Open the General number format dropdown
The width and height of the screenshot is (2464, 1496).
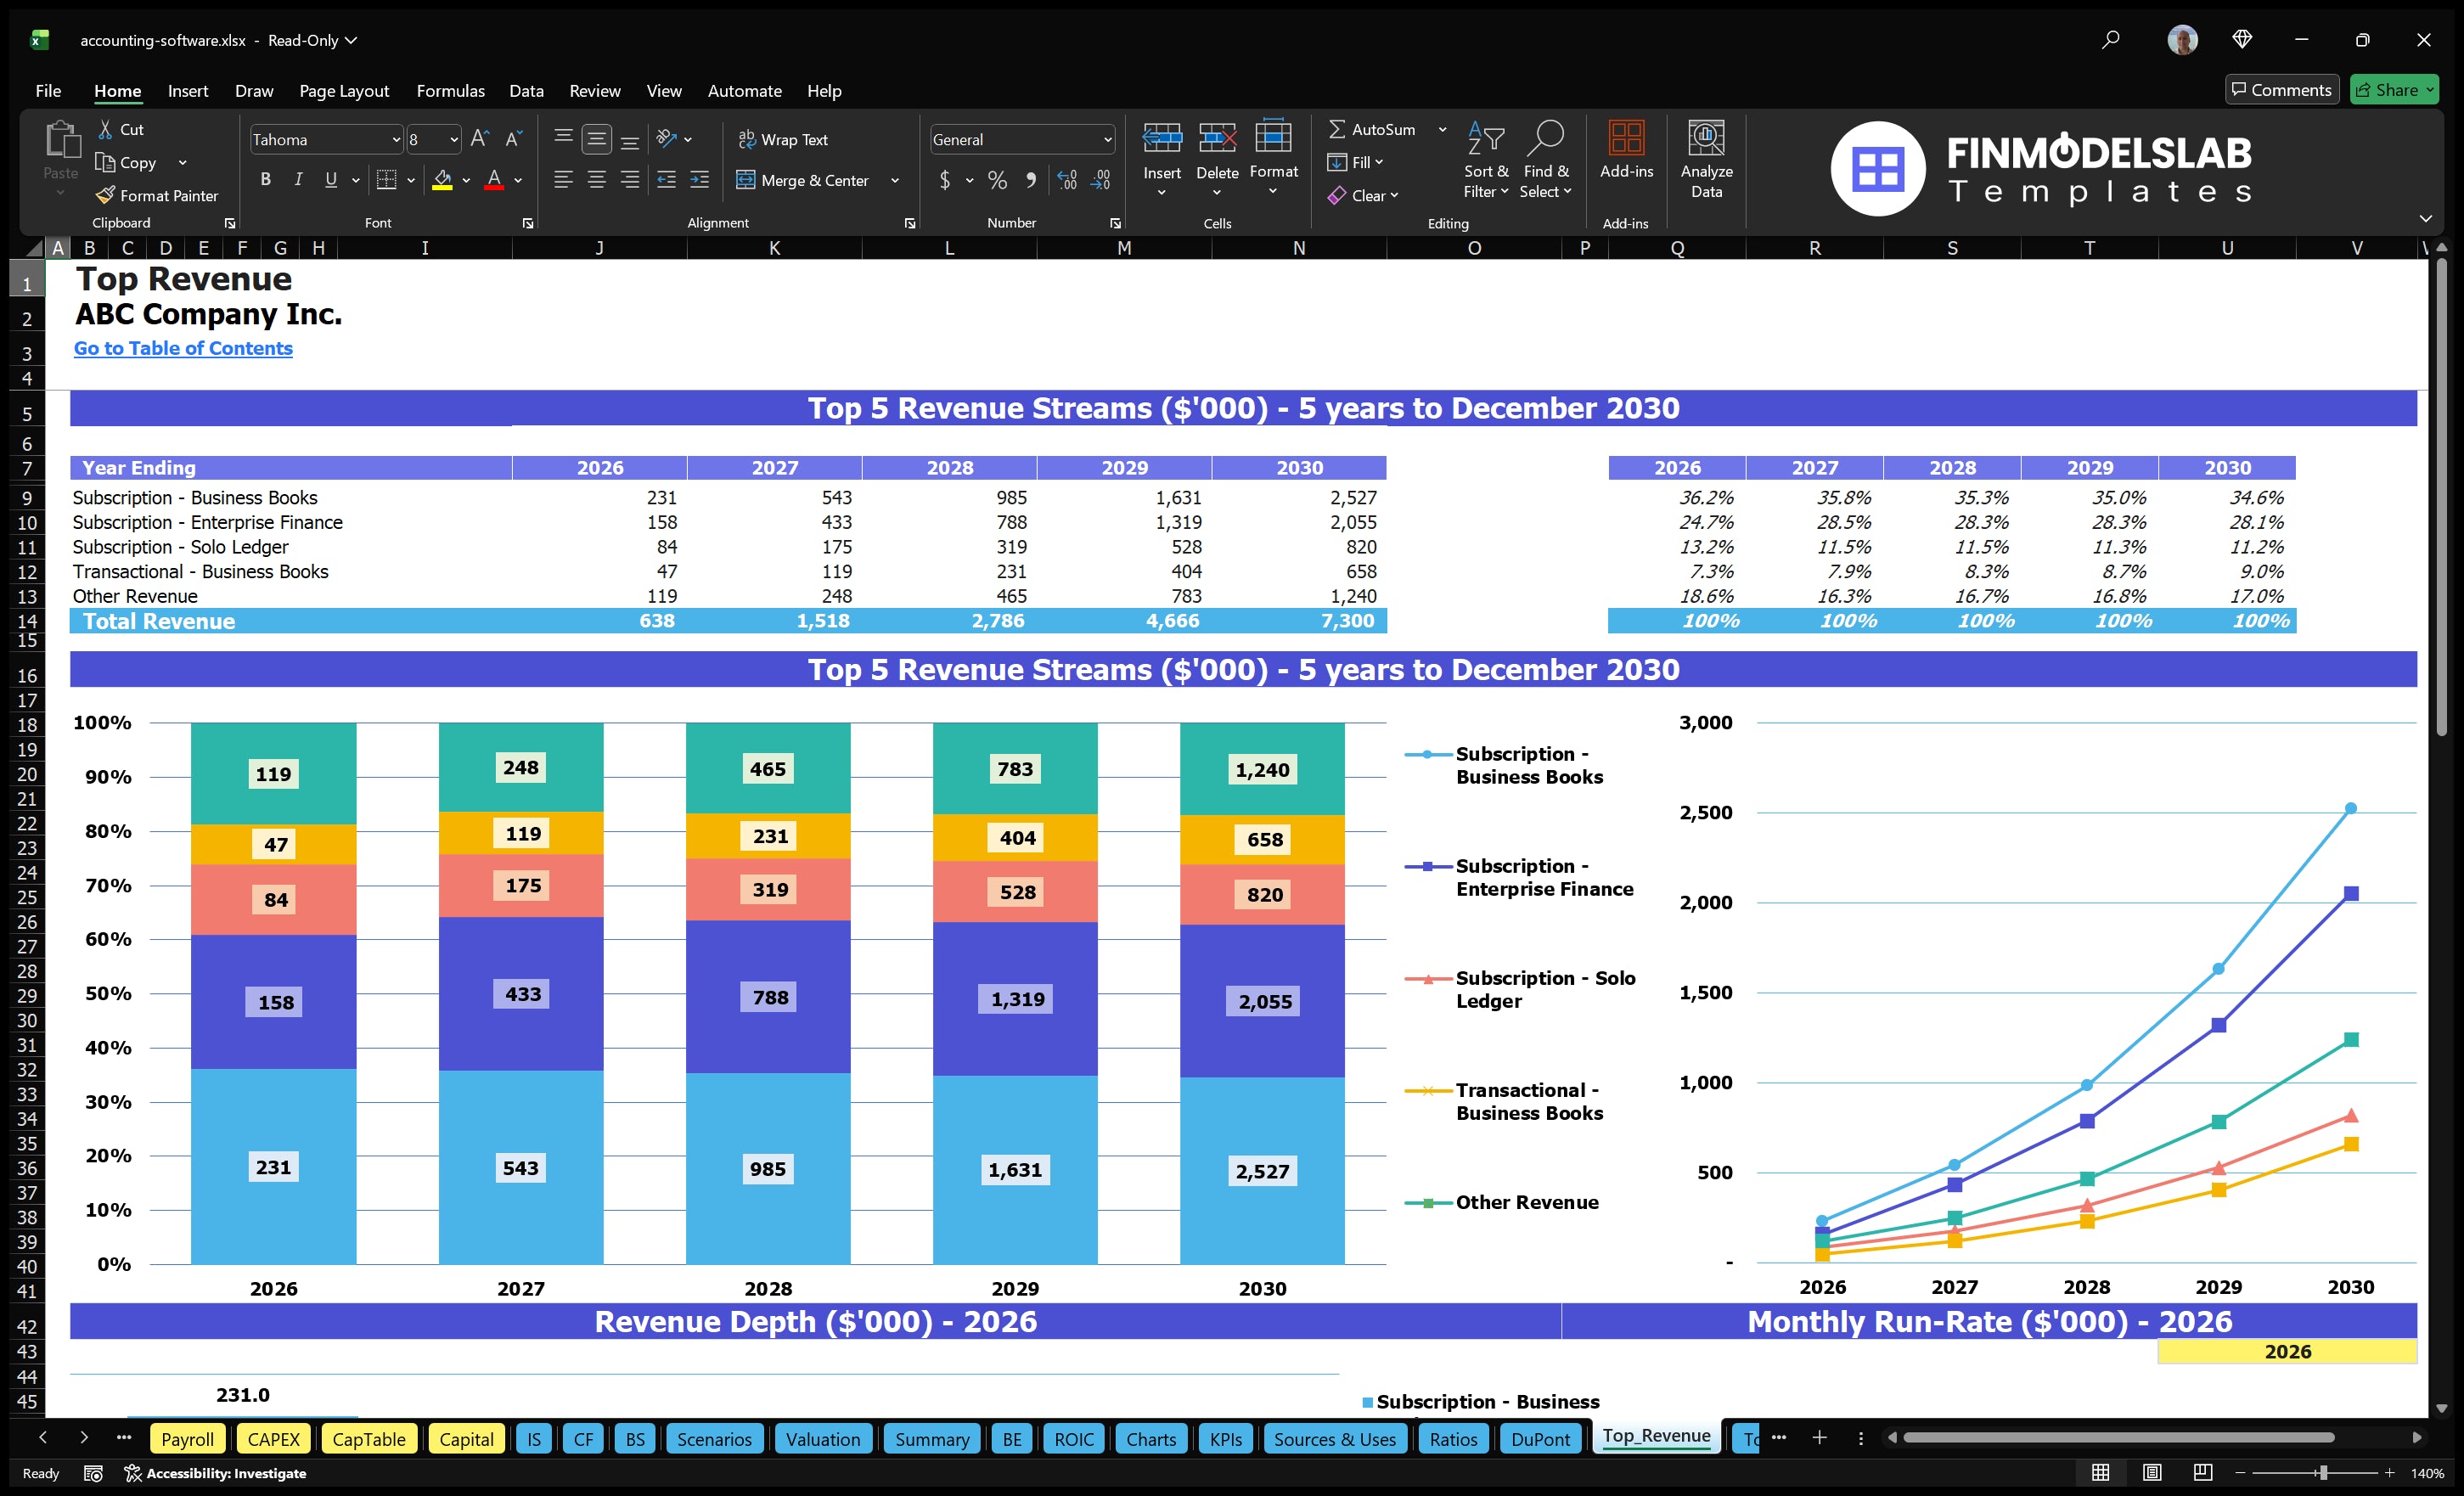tap(1106, 139)
